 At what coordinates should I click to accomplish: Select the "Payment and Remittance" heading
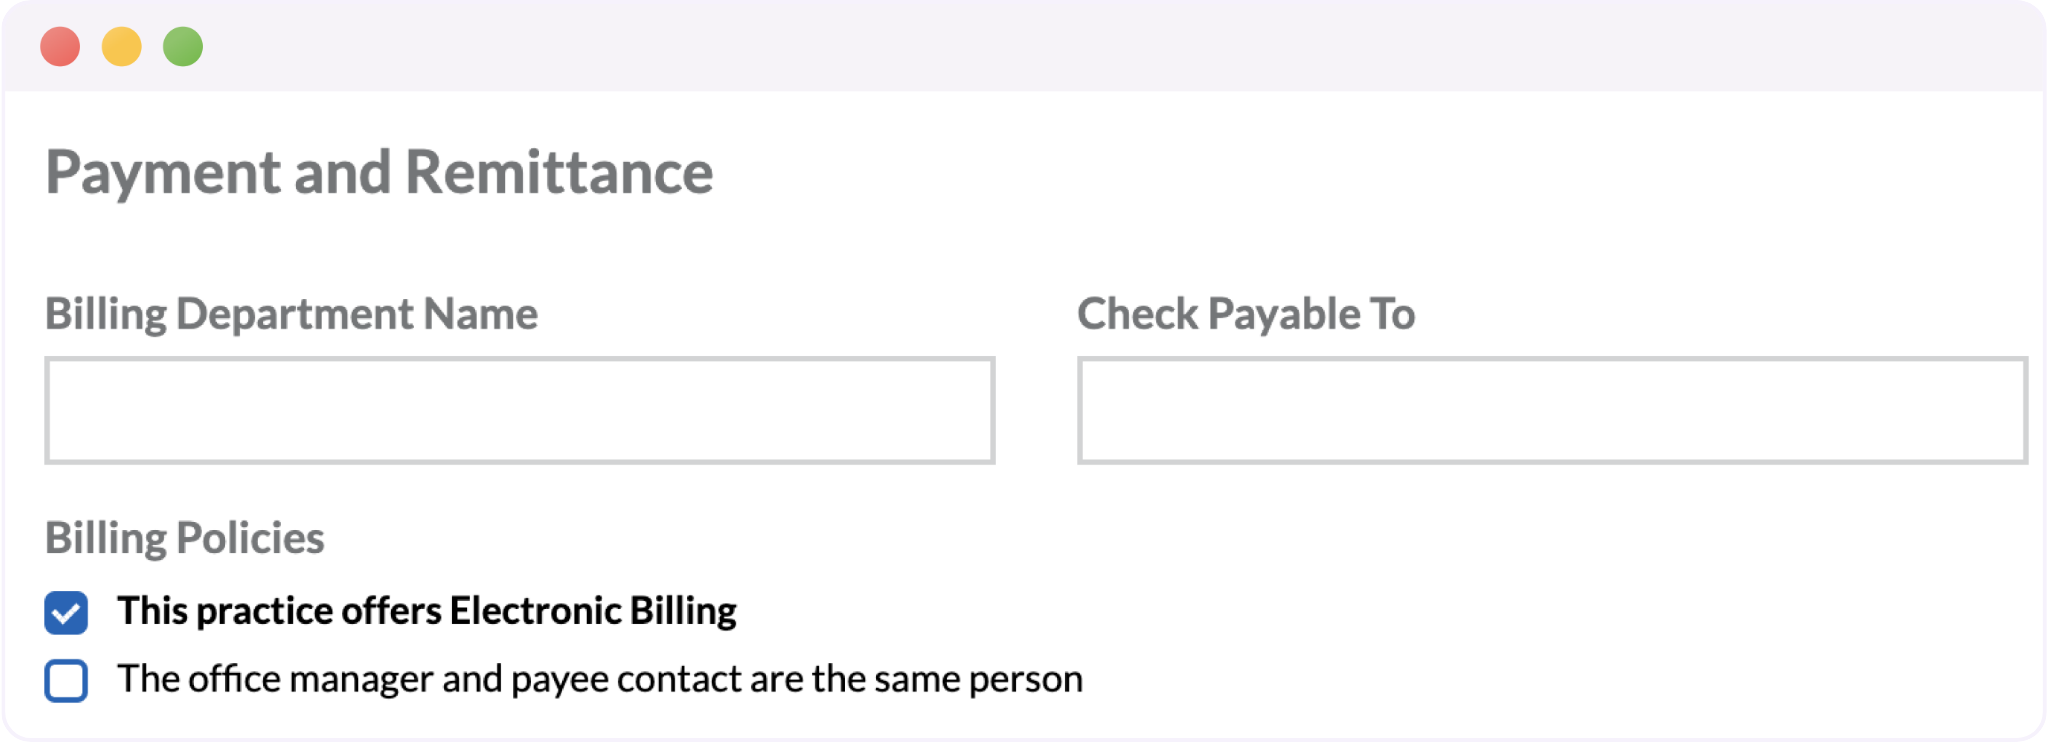click(379, 172)
